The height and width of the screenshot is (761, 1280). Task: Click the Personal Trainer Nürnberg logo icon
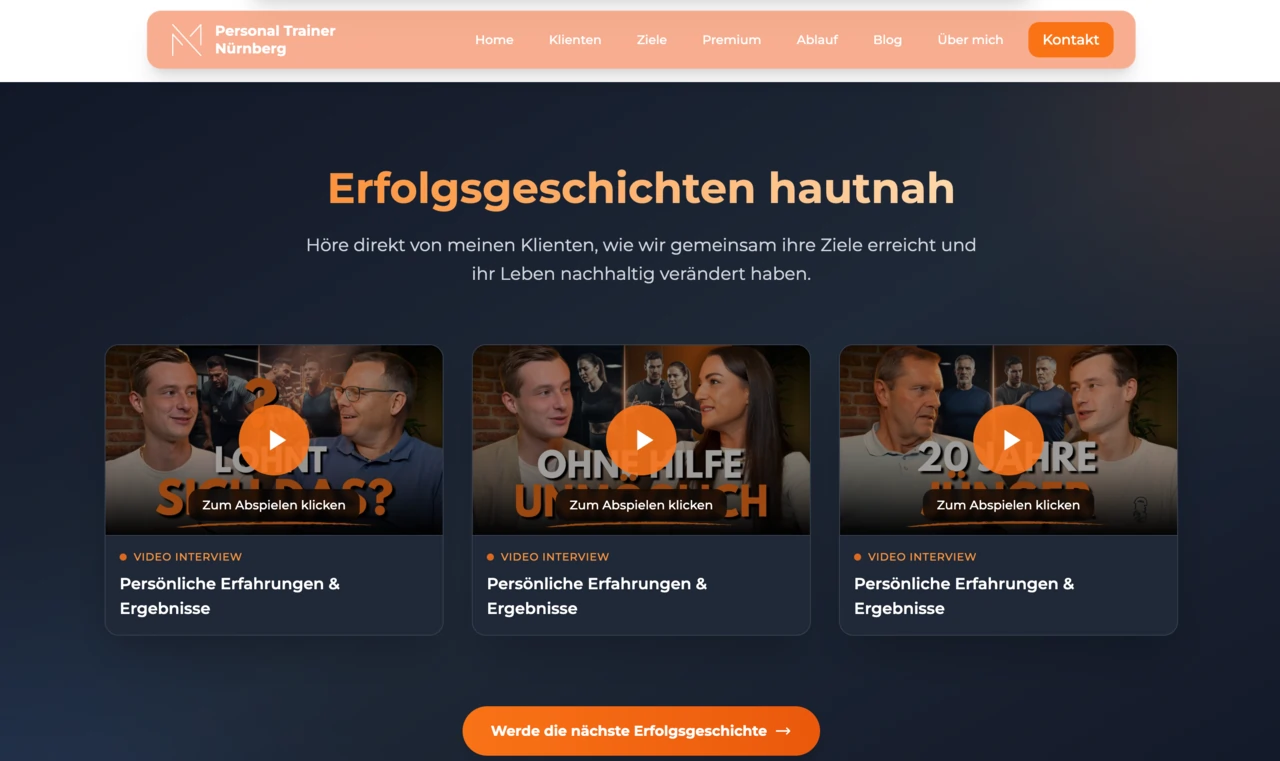tap(186, 40)
